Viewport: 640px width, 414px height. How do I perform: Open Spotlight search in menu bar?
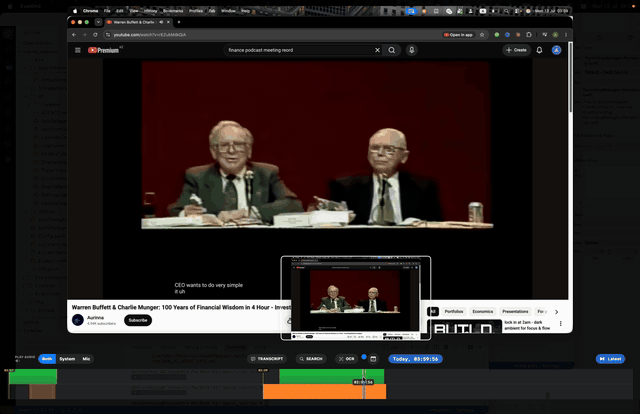506,11
